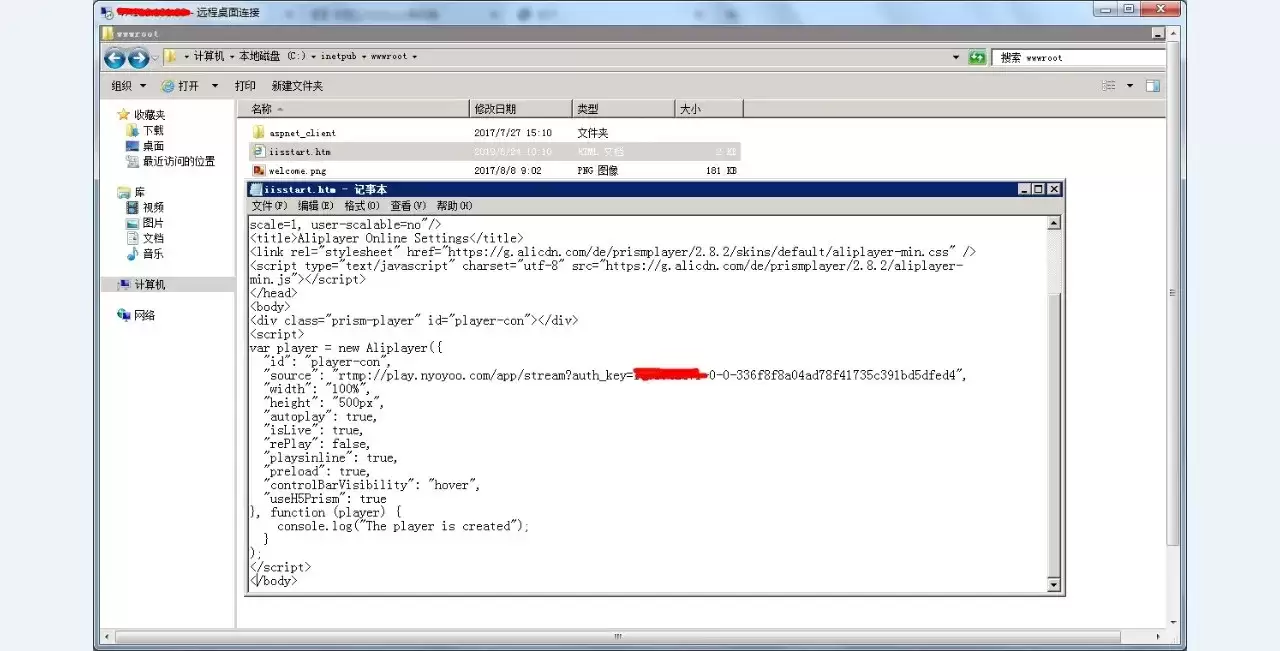Viewport: 1280px width, 651px height.
Task: Open Notepad's 编辑(E) menu
Action: click(x=315, y=206)
